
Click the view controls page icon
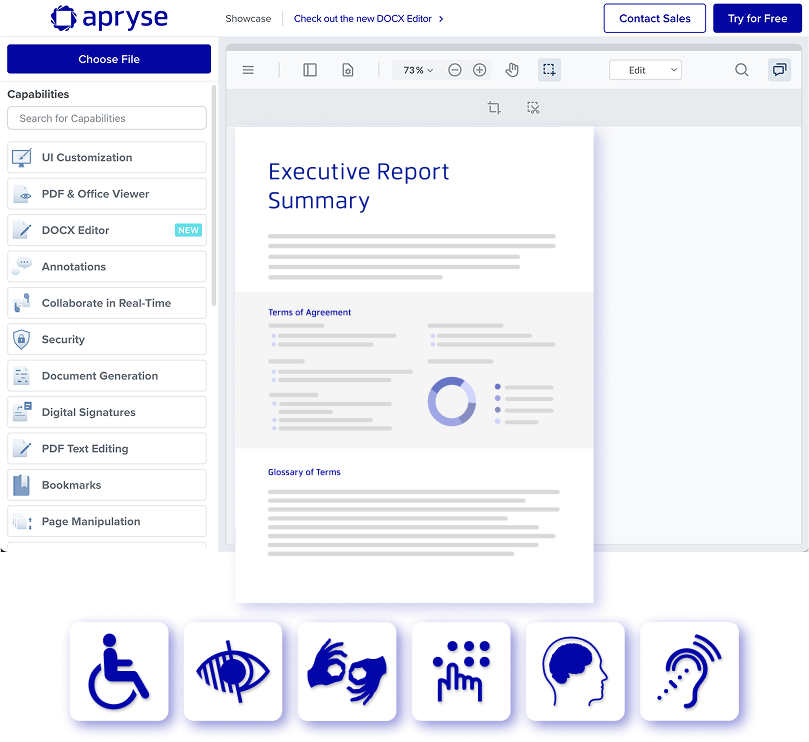[348, 70]
